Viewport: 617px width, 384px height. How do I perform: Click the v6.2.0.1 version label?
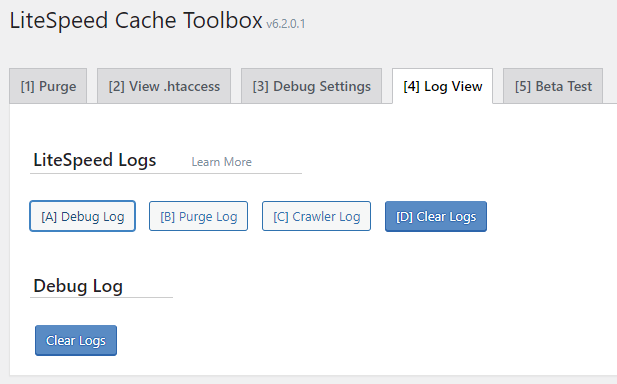tap(286, 24)
